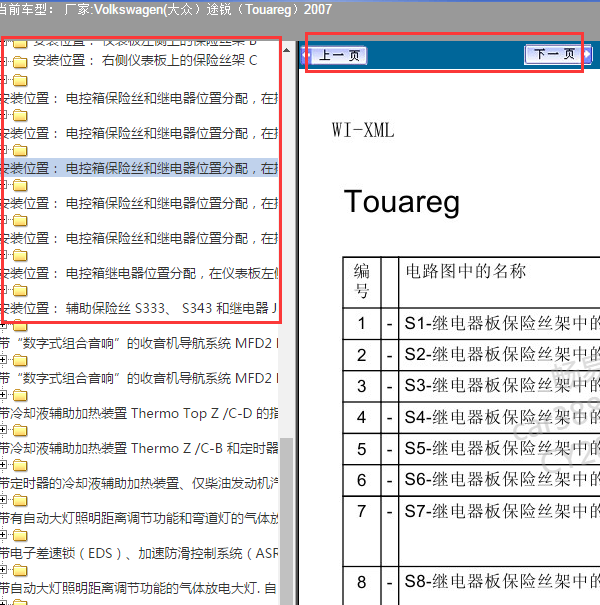Viewport: 600px width, 605px height.
Task: Click folder icon of 带自动大灯照明距离调节功能的气体放电大灯 entry
Action: pyautogui.click(x=20, y=571)
